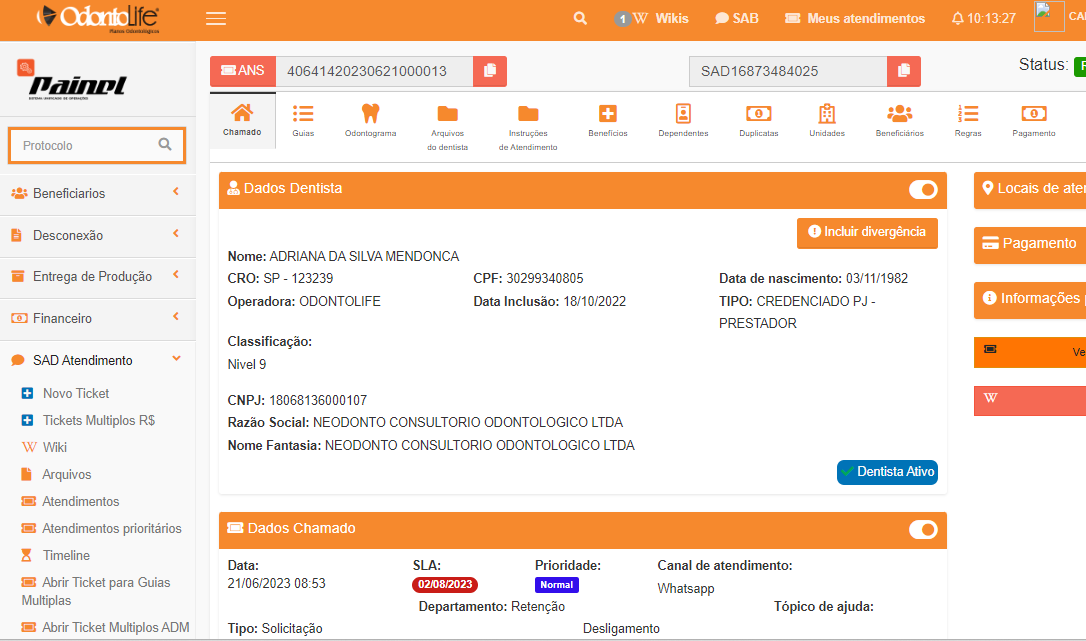Image resolution: width=1086 pixels, height=641 pixels.
Task: Open the Odontograma tooth tab
Action: tap(371, 121)
